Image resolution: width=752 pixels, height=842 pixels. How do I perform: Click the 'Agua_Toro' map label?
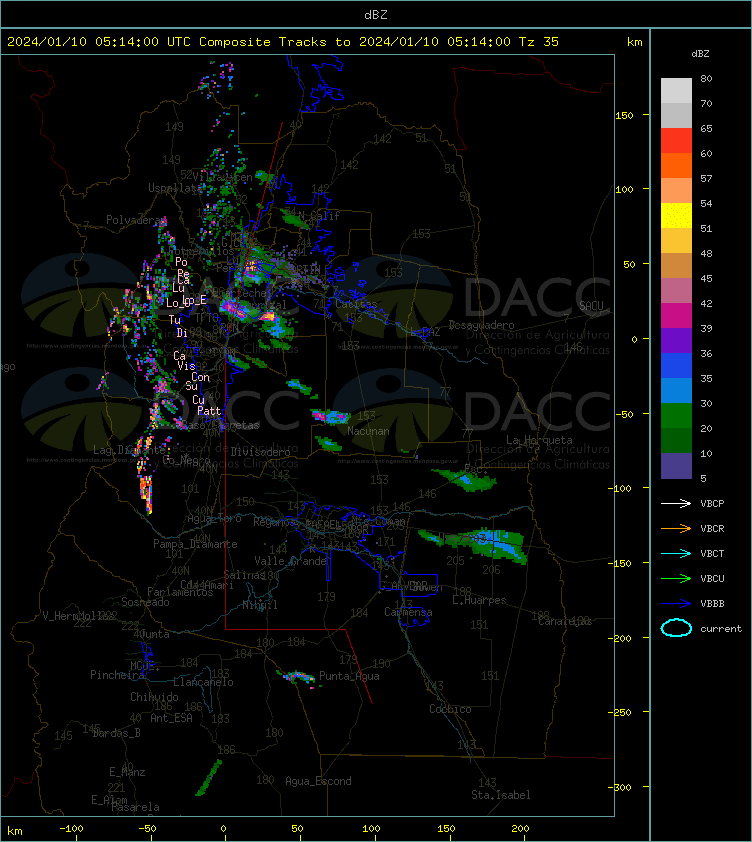214,518
